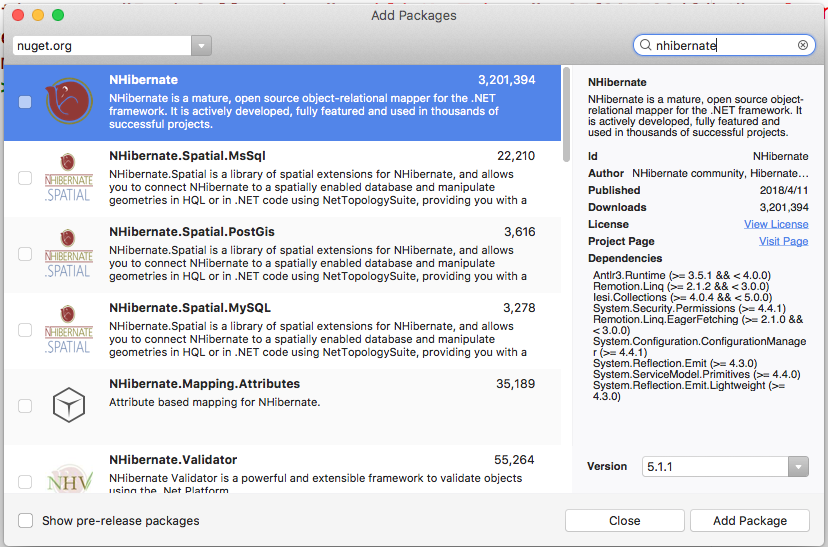Select the NHibernate.Validator package title

tap(173, 460)
